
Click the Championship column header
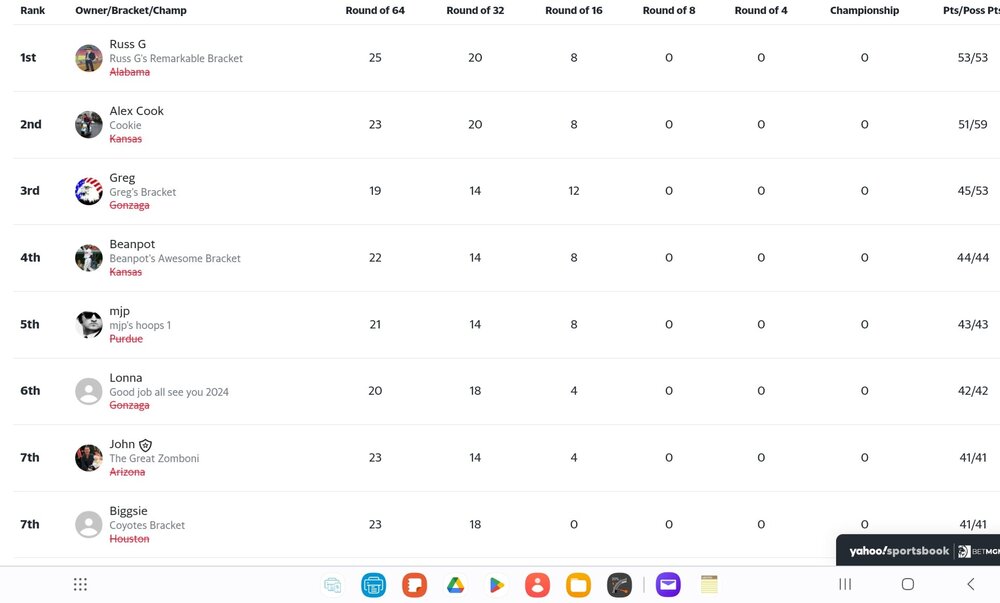point(864,10)
